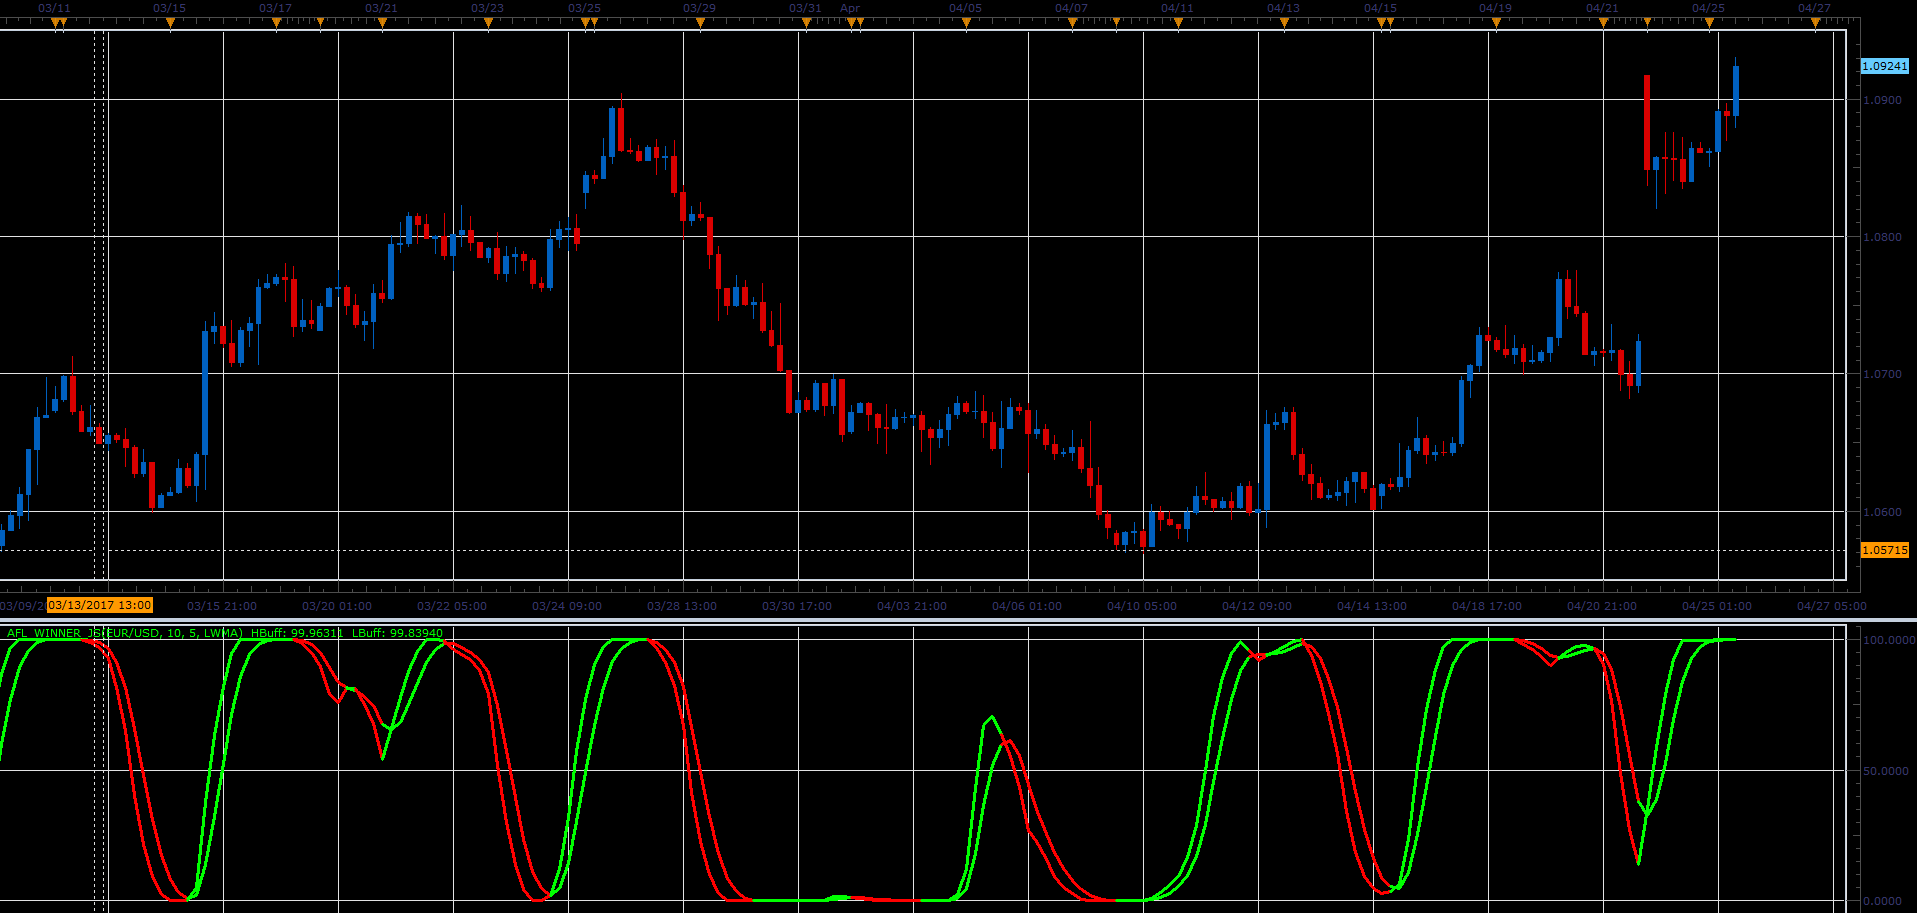Click the 04/18 17:00 time axis label
1917x913 pixels.
point(1487,606)
